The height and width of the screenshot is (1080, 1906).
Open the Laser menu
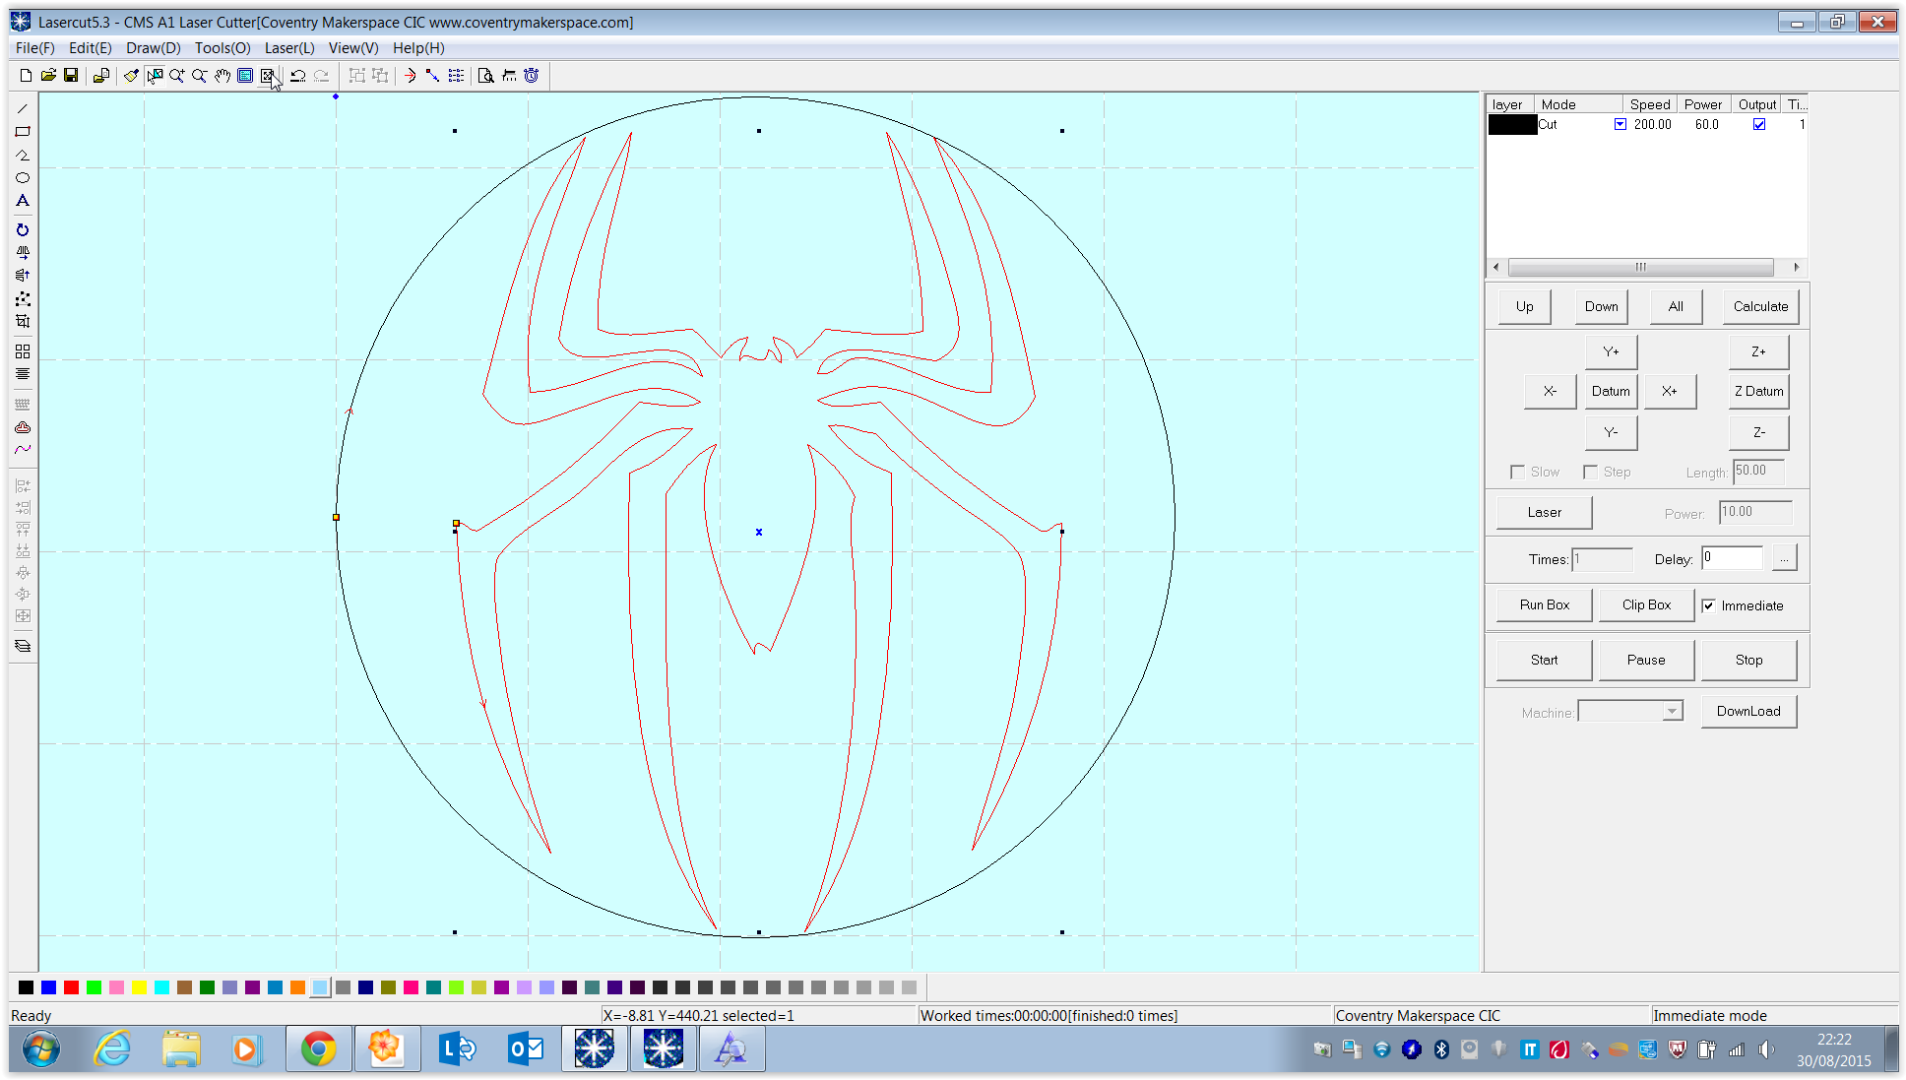click(x=289, y=48)
